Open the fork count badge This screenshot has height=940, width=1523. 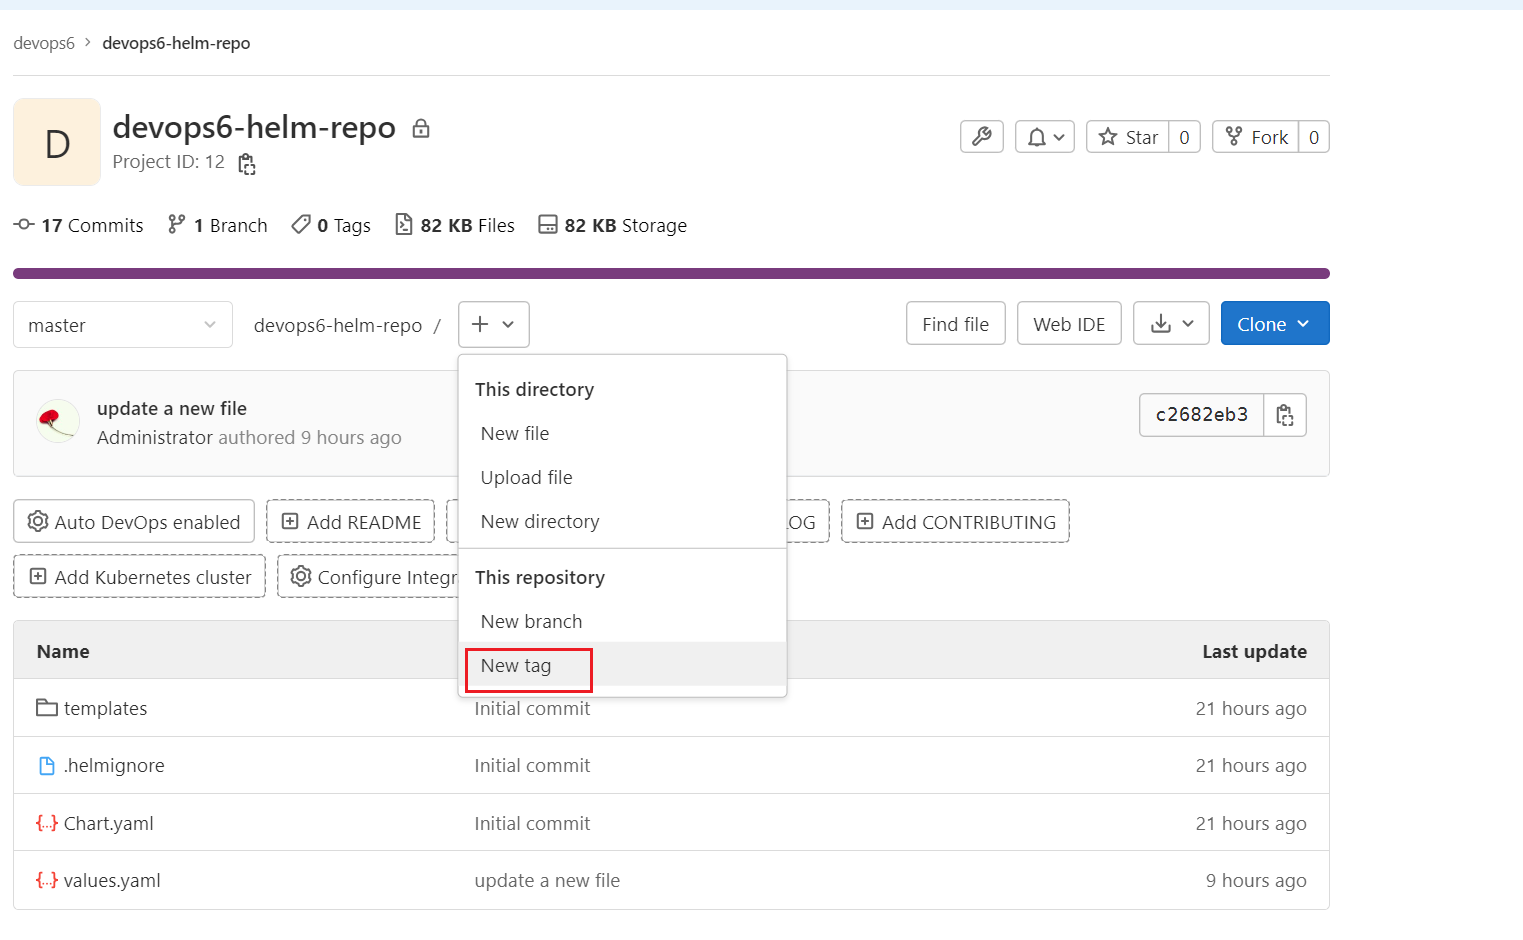tap(1314, 137)
